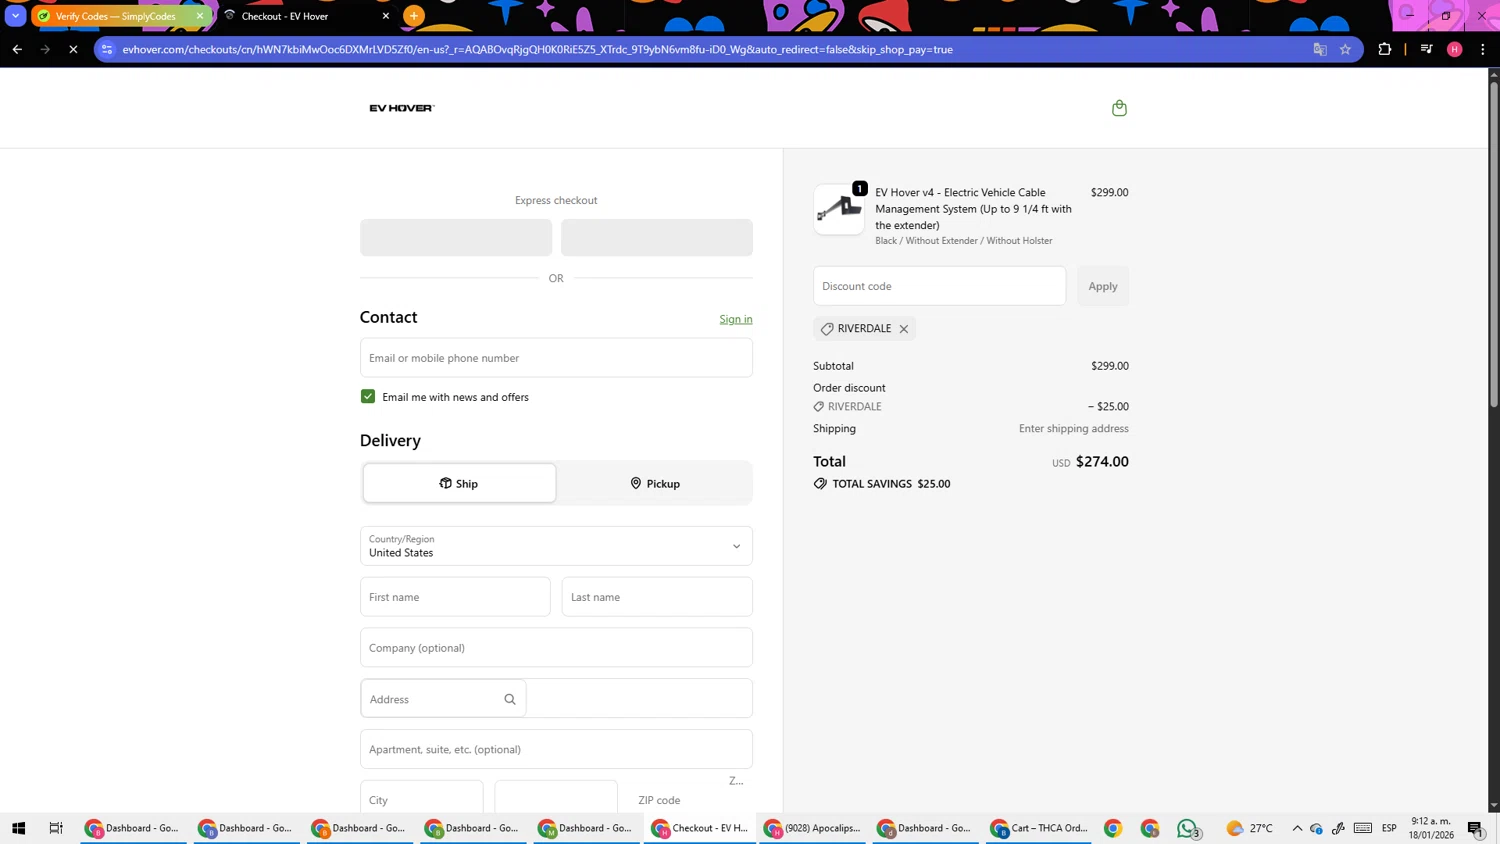
Task: Open the Chrome three-dot menu
Action: [1483, 49]
